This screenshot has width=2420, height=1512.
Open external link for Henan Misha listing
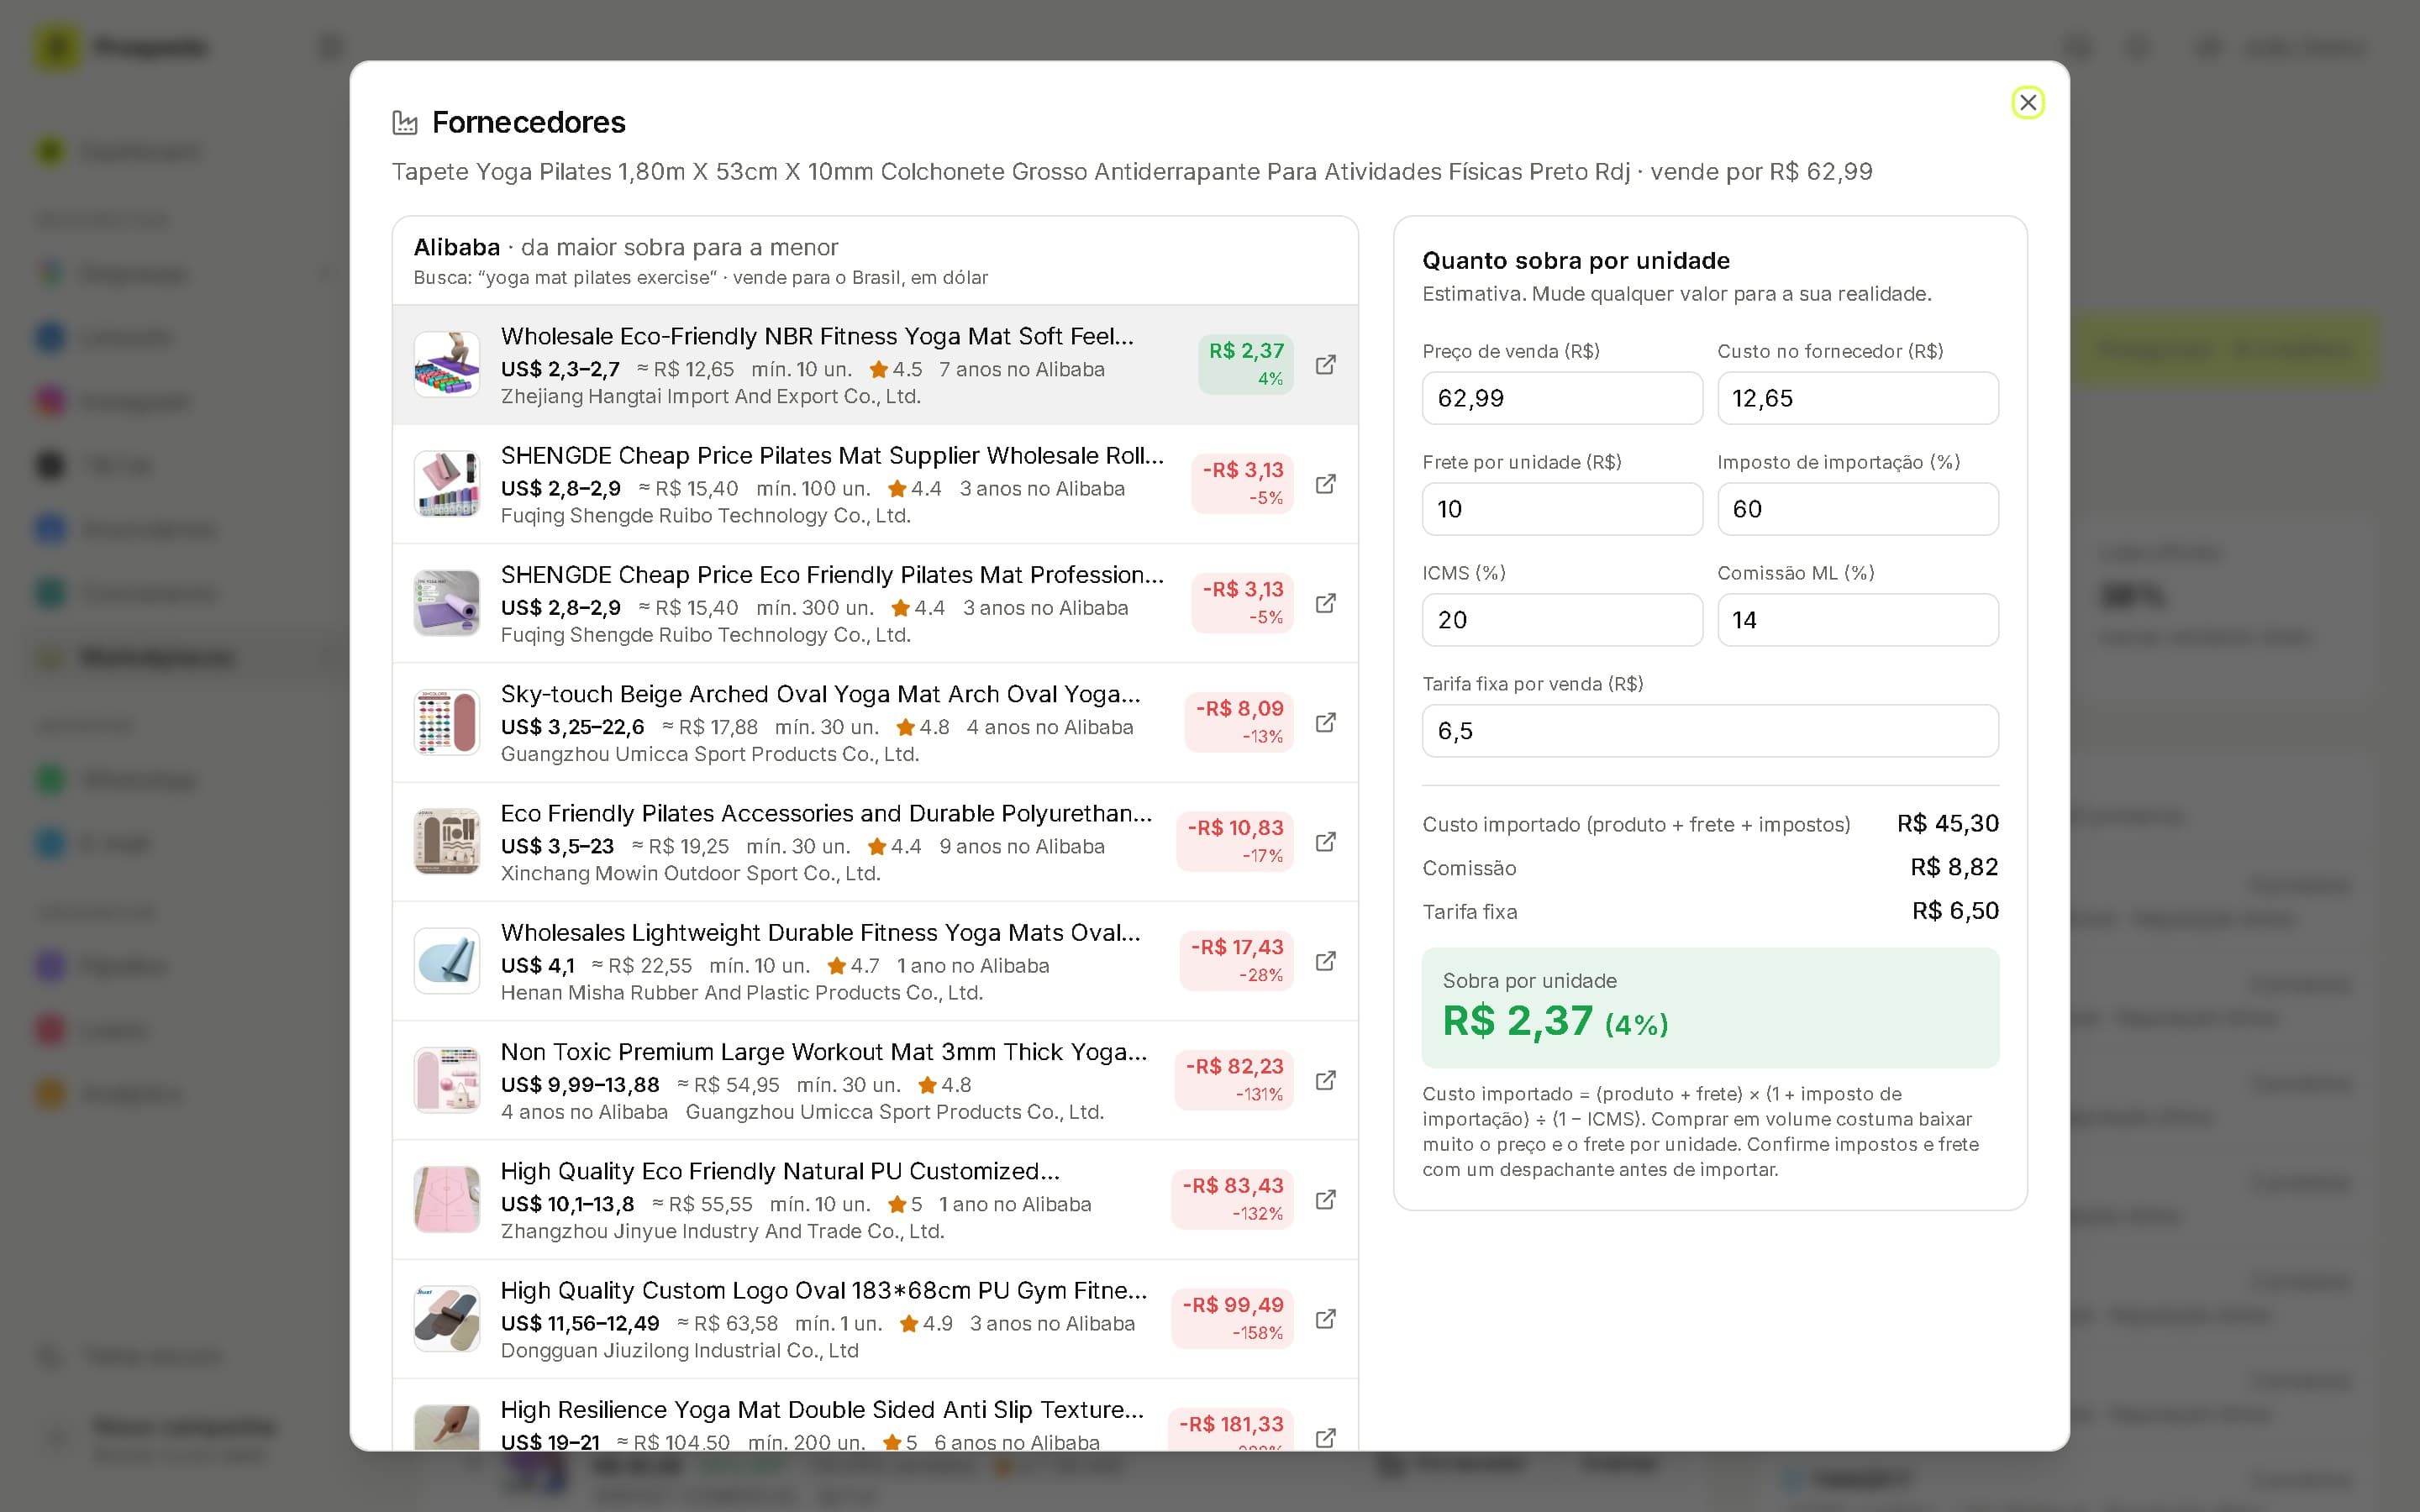click(1325, 961)
